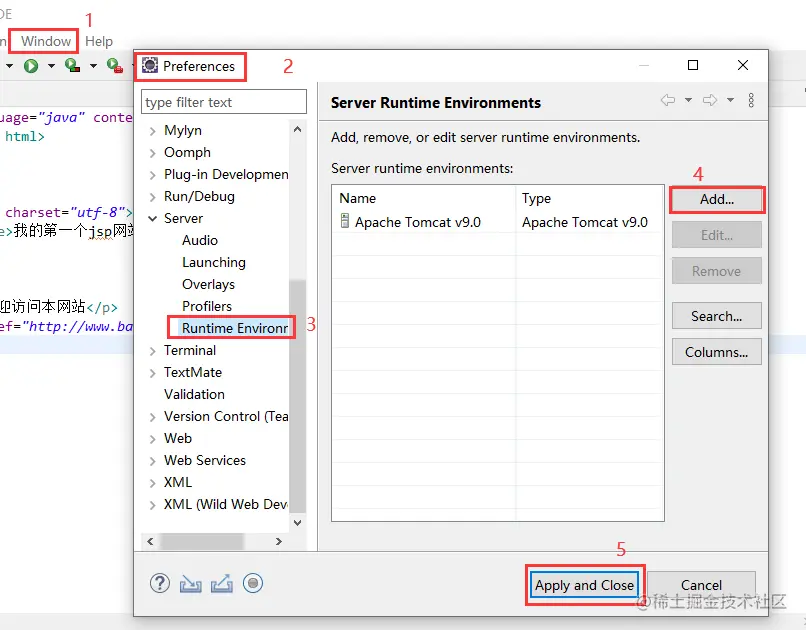Click the Cancel button

point(701,585)
